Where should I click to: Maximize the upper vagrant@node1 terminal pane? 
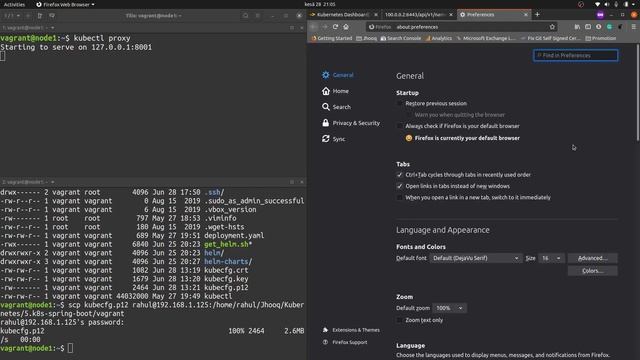[x=292, y=28]
